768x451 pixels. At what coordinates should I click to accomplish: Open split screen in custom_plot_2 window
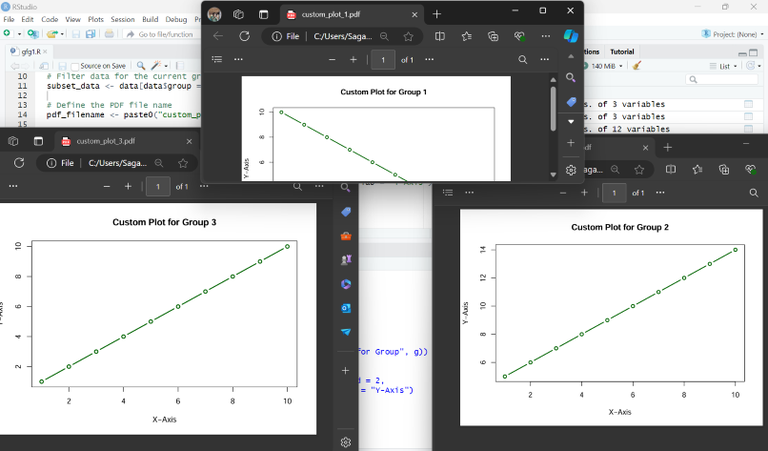671,169
